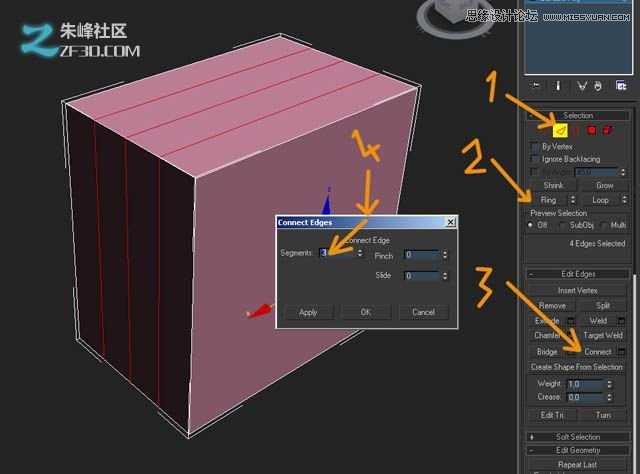Collapse the Edit Geometry rollout header

578,450
